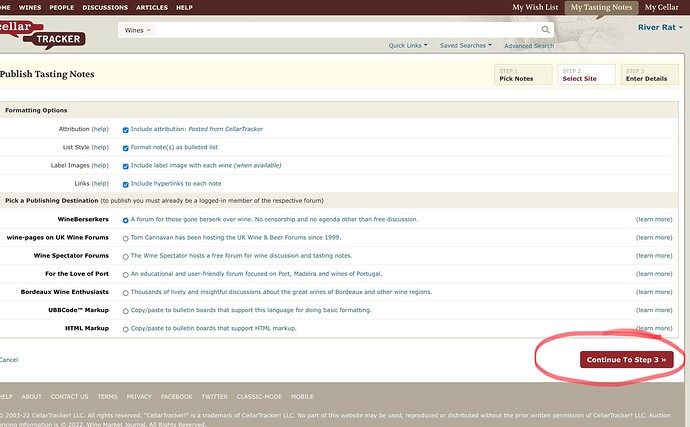This screenshot has height=427, width=690.
Task: Select the HTML Markup radio button
Action: click(125, 329)
